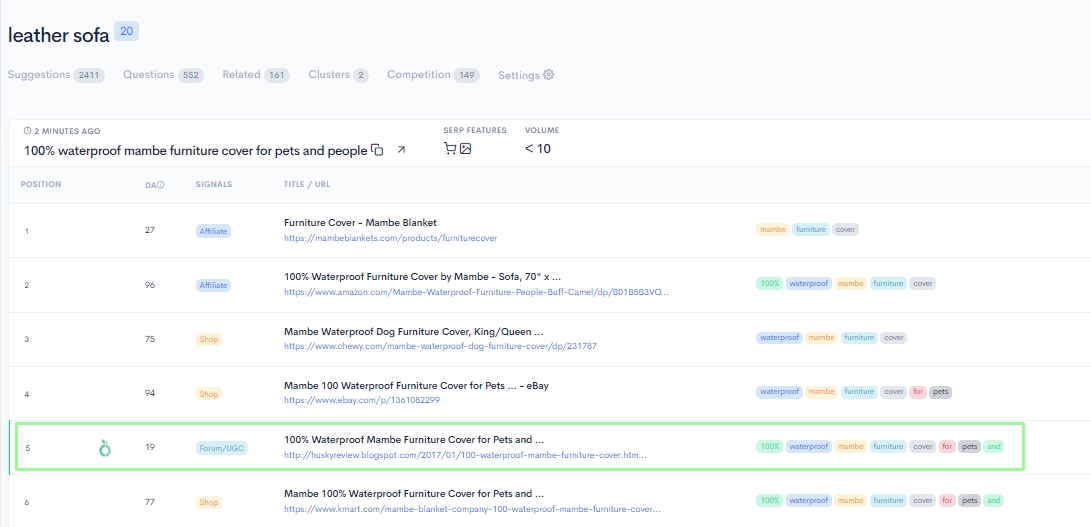This screenshot has width=1091, height=527.
Task: Click the leather sofa heading
Action: 58,36
